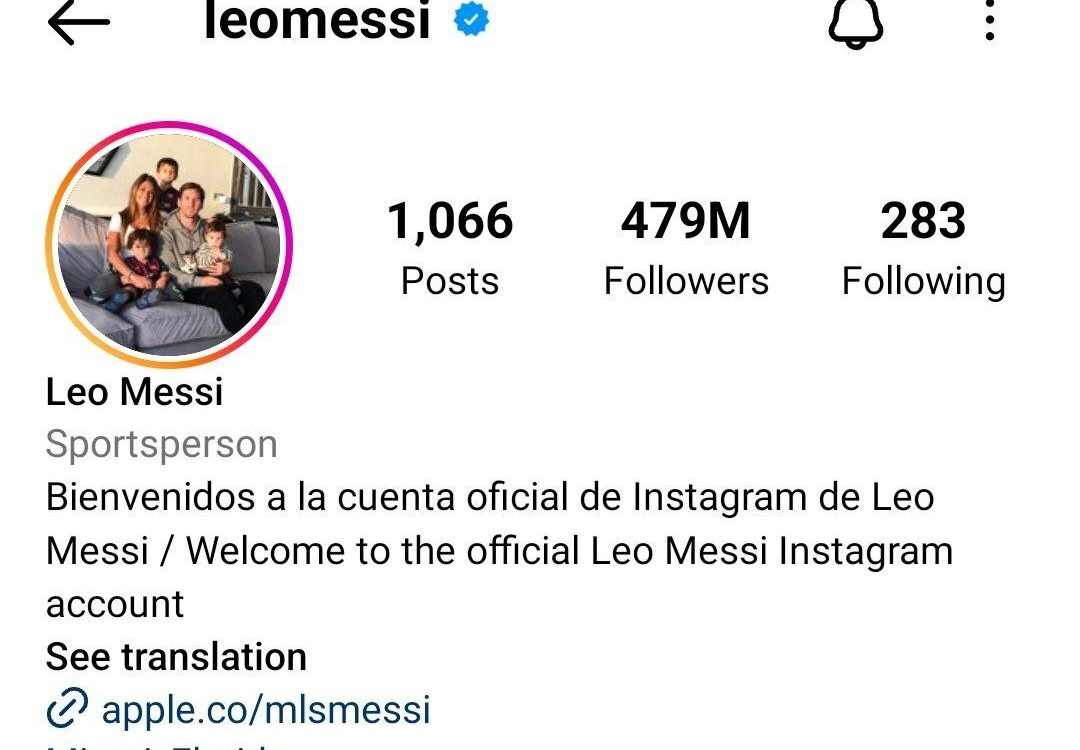The height and width of the screenshot is (750, 1080).
Task: Select the Leo Messi display name
Action: pyautogui.click(x=134, y=392)
